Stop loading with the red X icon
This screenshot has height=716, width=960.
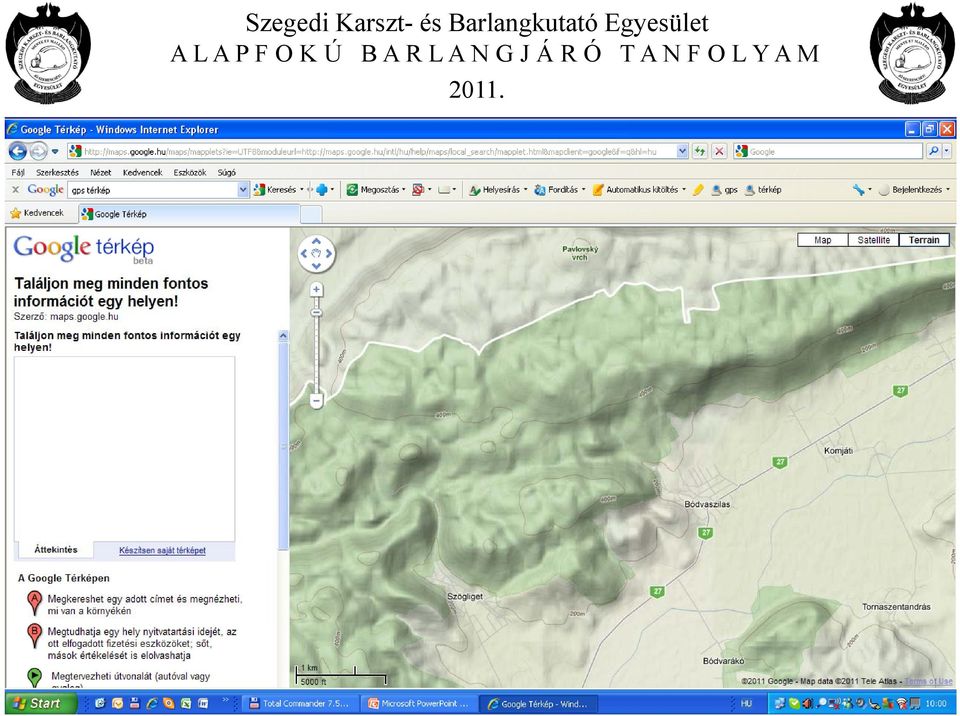coord(719,151)
